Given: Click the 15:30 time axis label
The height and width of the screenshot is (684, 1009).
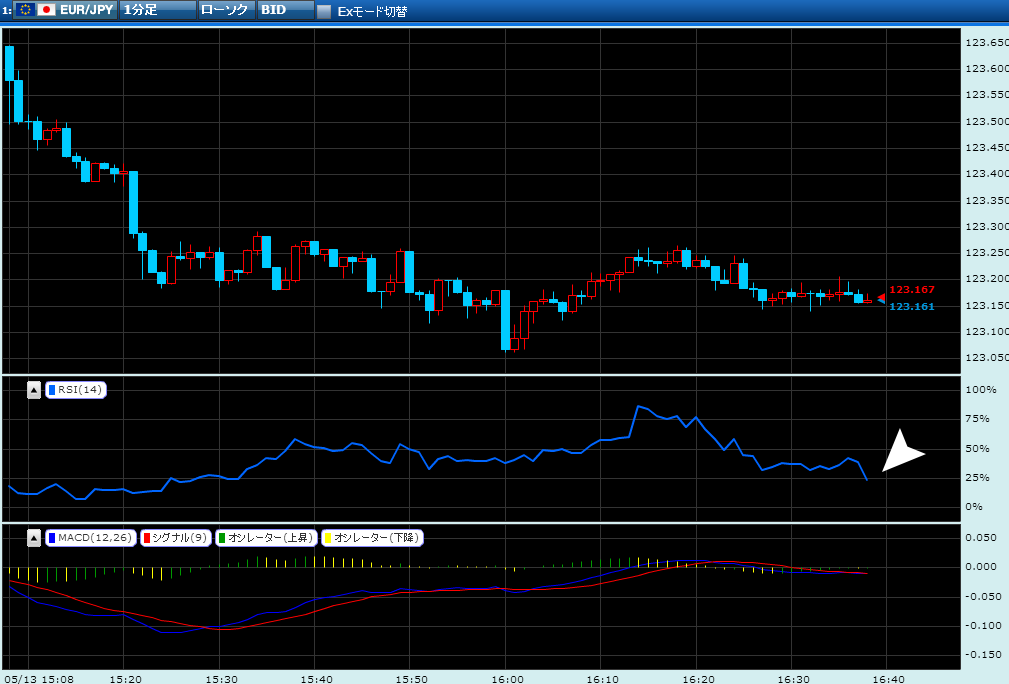Looking at the screenshot, I should [221, 679].
